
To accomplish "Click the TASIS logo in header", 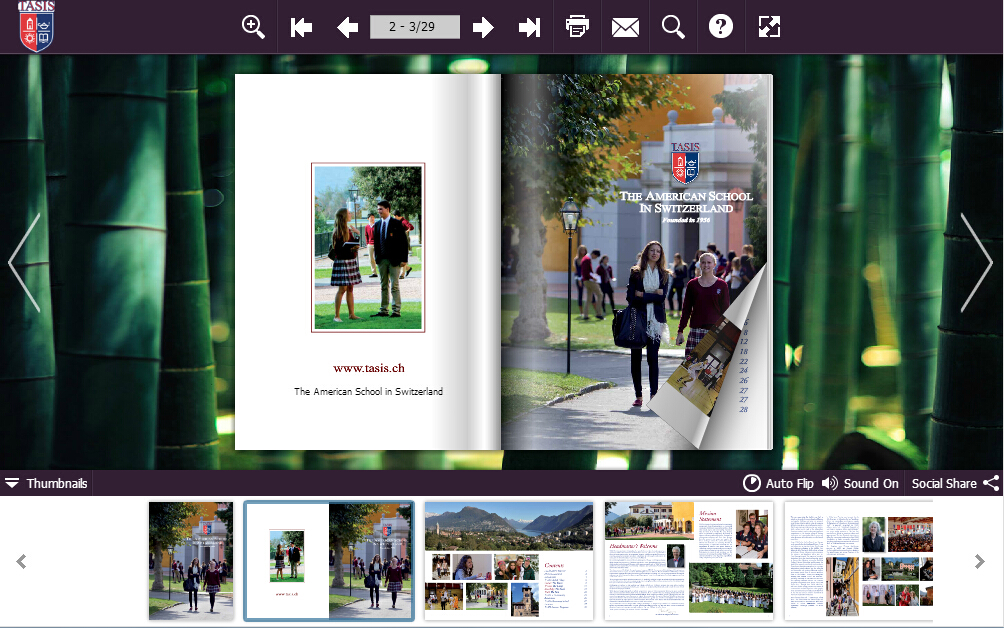I will 36,26.
